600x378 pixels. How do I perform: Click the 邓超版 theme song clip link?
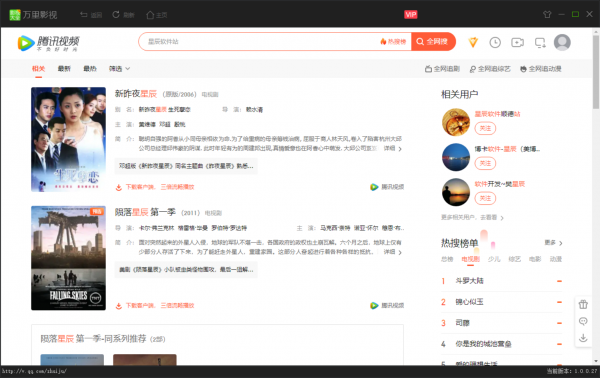[186, 166]
